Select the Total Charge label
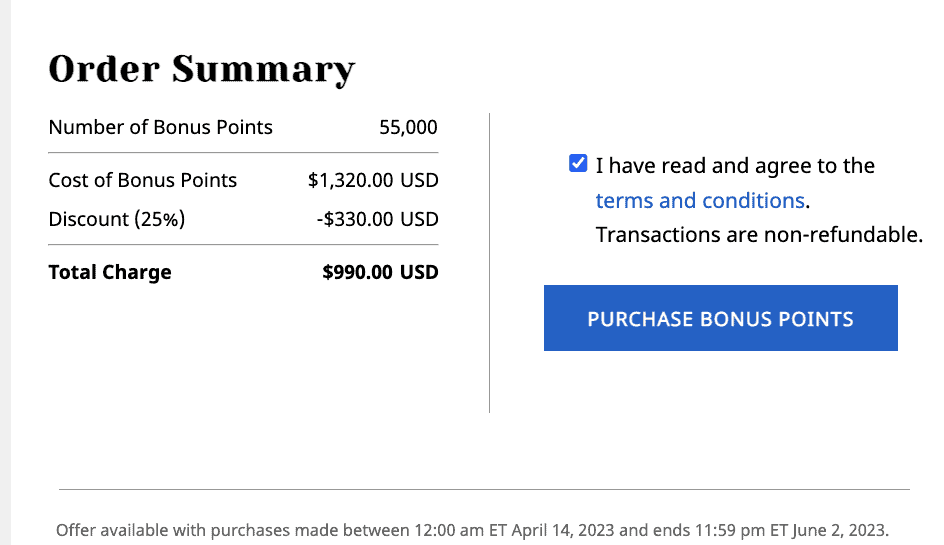 110,272
